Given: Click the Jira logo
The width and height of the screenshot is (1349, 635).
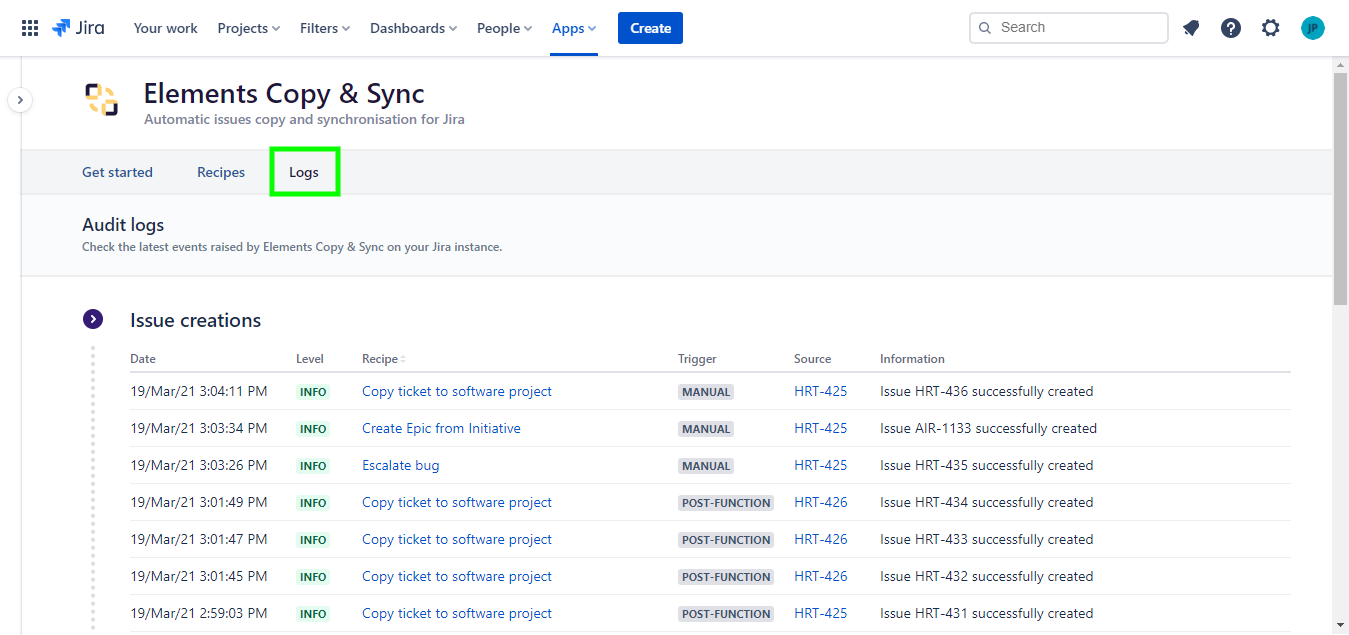Looking at the screenshot, I should [x=78, y=27].
